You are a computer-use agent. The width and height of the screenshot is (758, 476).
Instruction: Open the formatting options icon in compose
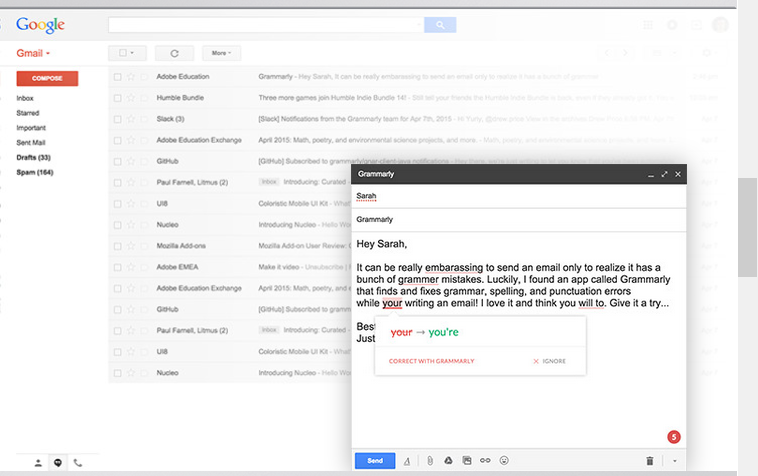407,461
